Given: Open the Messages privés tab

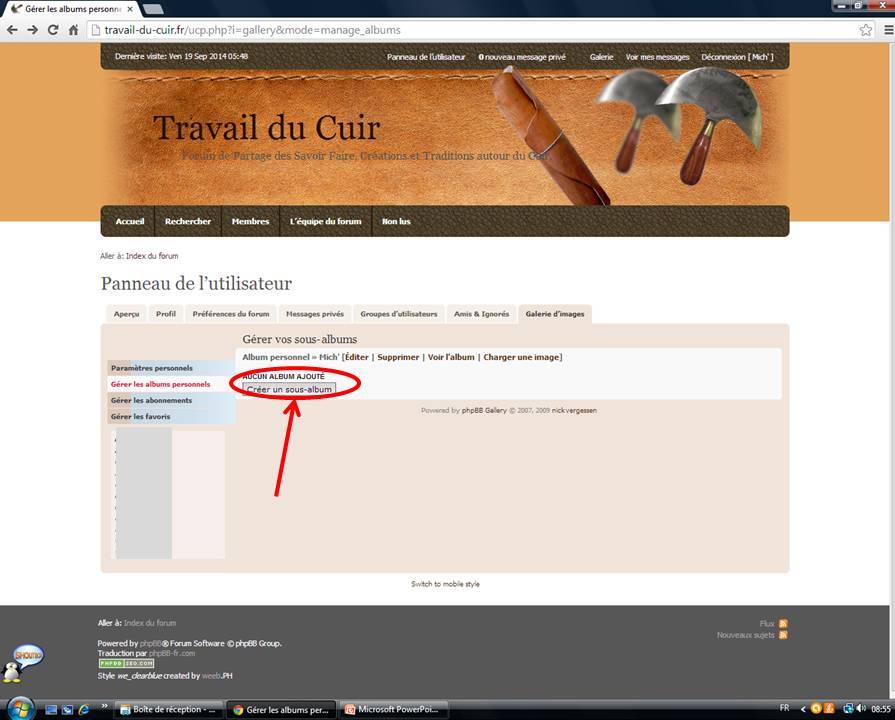Looking at the screenshot, I should (314, 314).
